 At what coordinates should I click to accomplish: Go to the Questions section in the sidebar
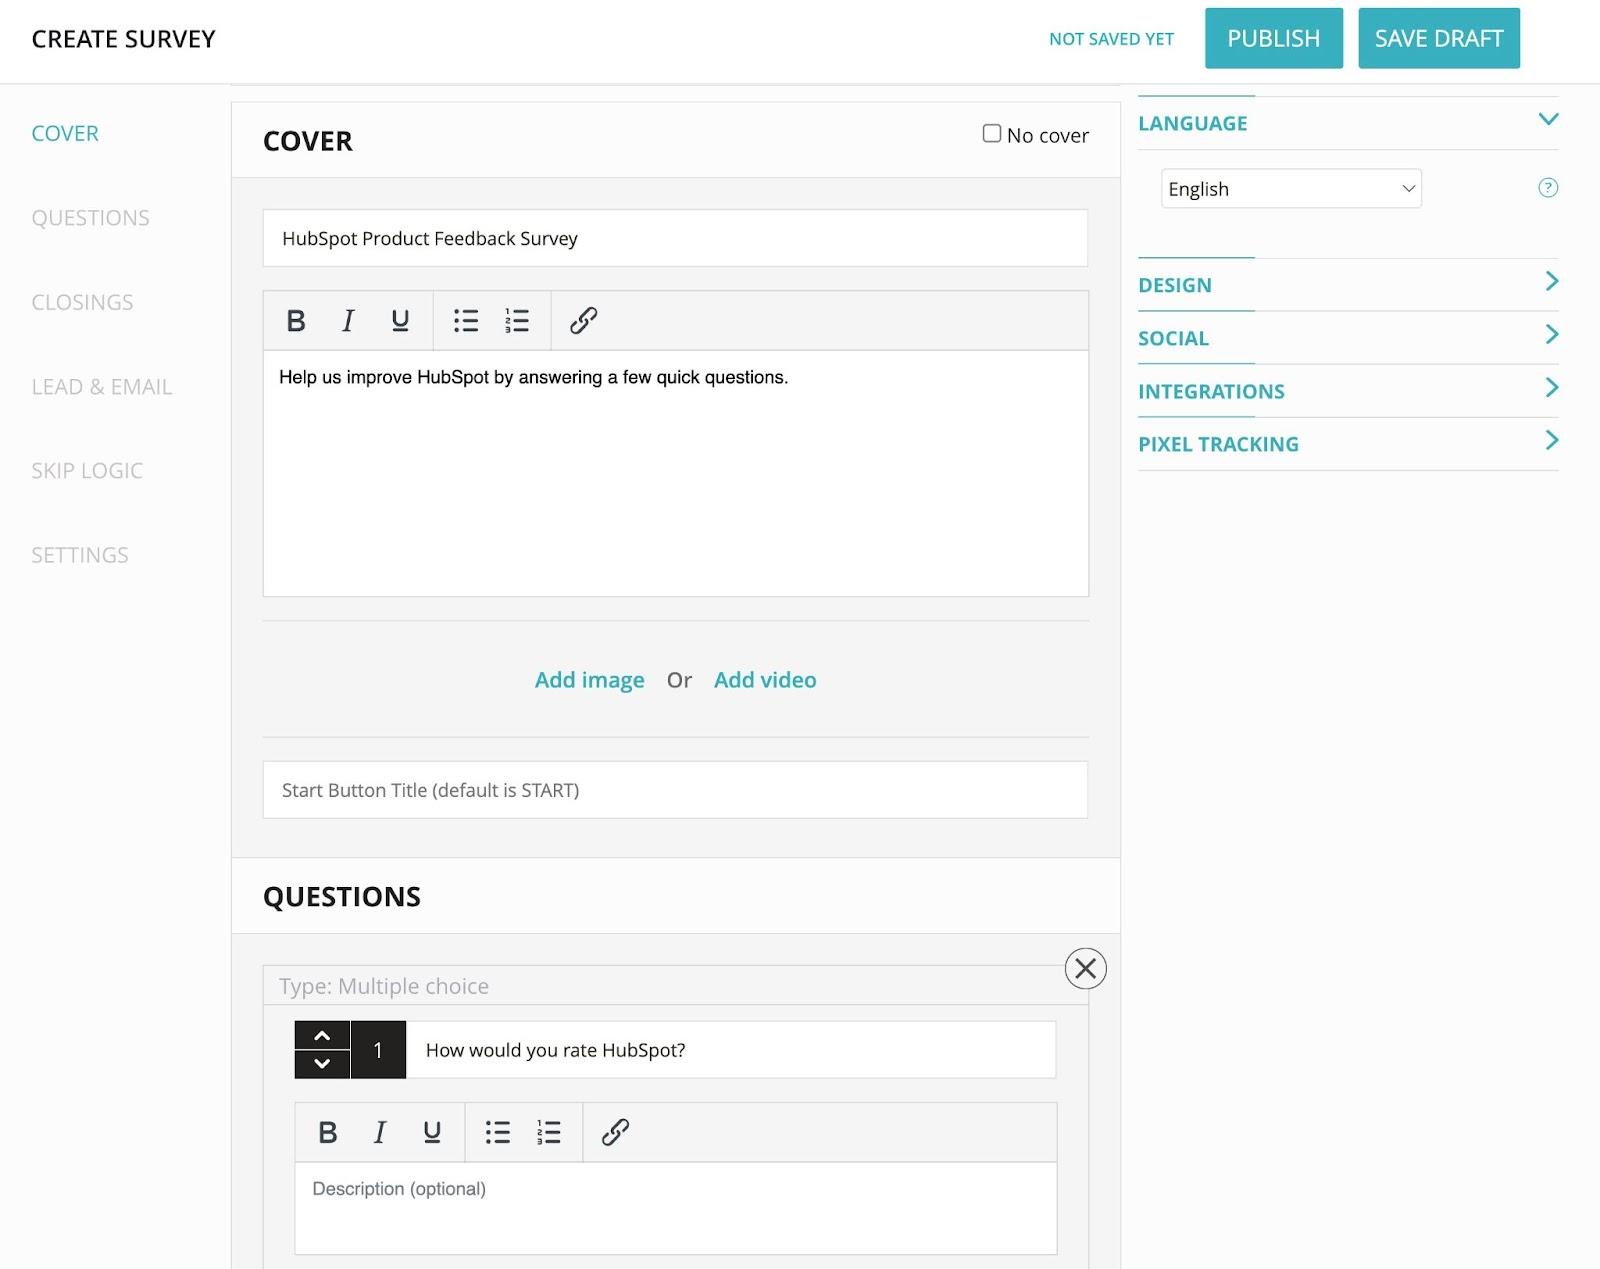91,218
